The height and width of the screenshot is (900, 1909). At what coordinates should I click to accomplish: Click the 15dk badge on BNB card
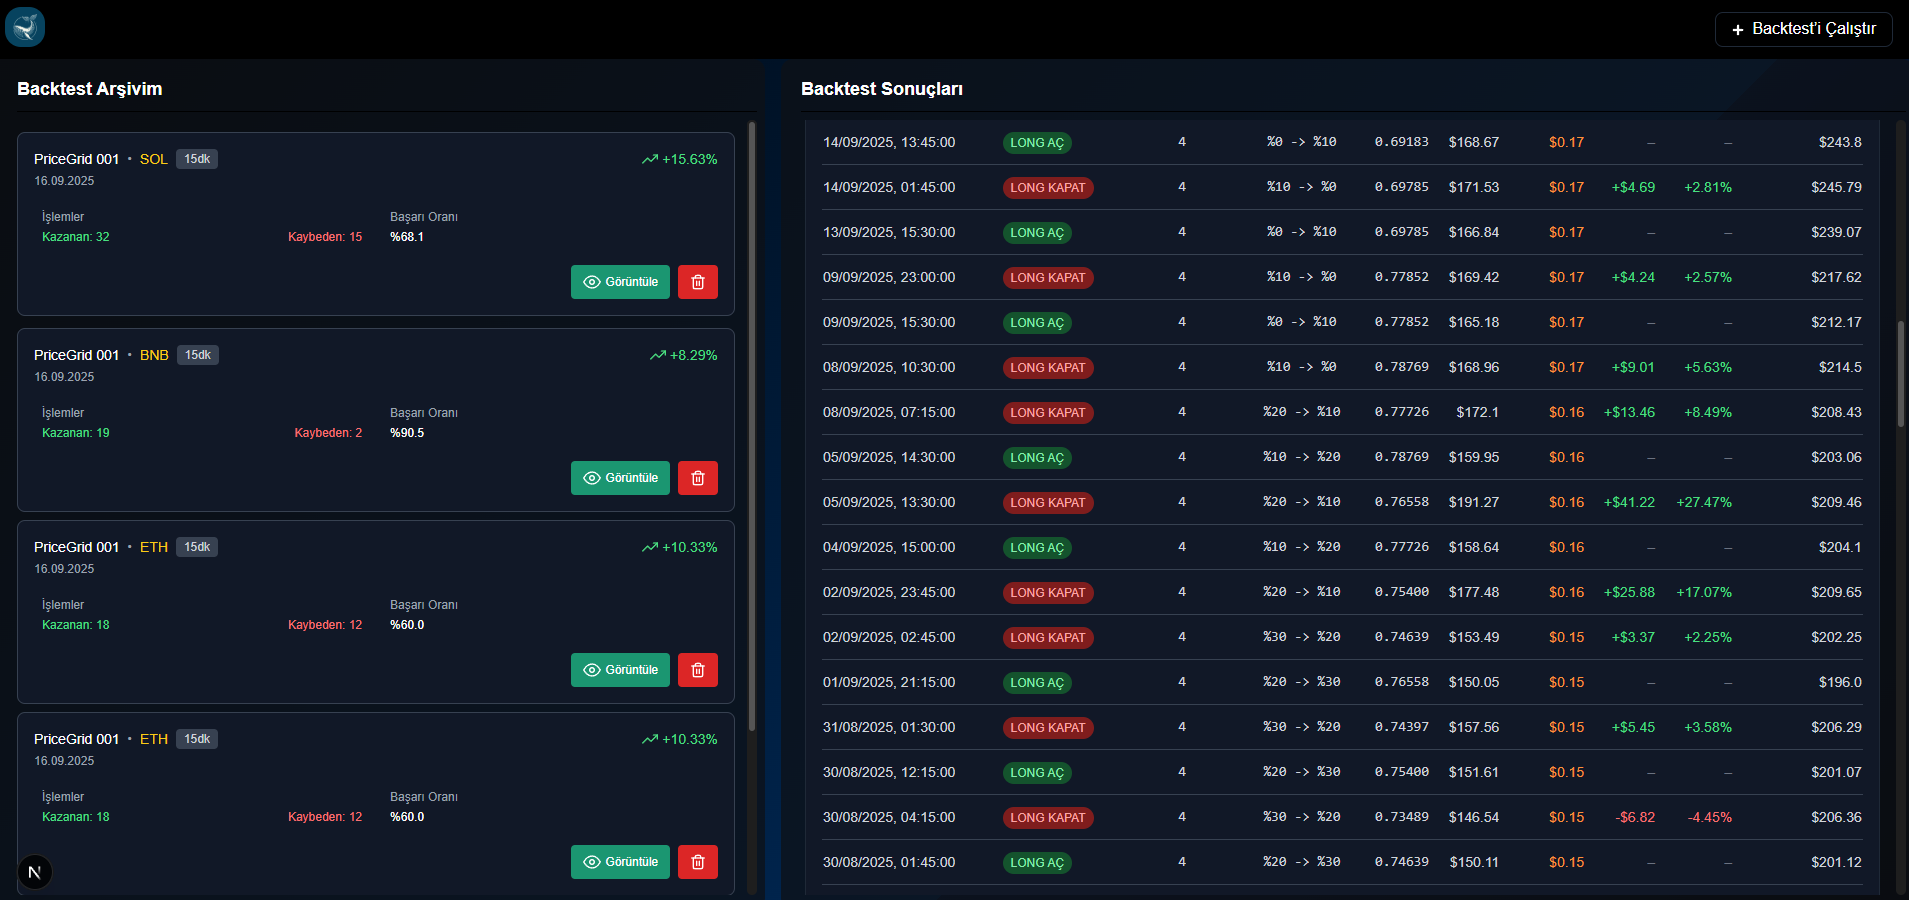tap(198, 355)
